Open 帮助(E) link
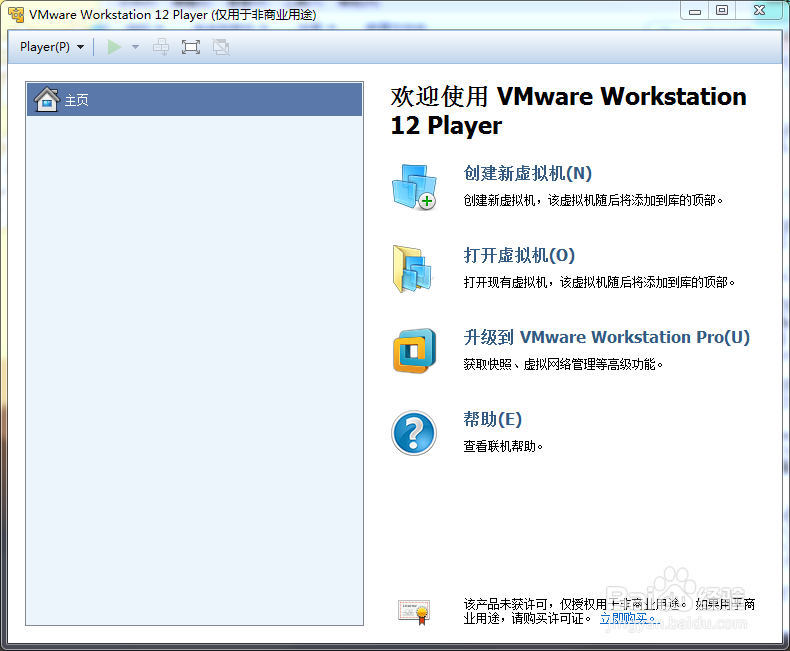The height and width of the screenshot is (651, 790). click(492, 419)
